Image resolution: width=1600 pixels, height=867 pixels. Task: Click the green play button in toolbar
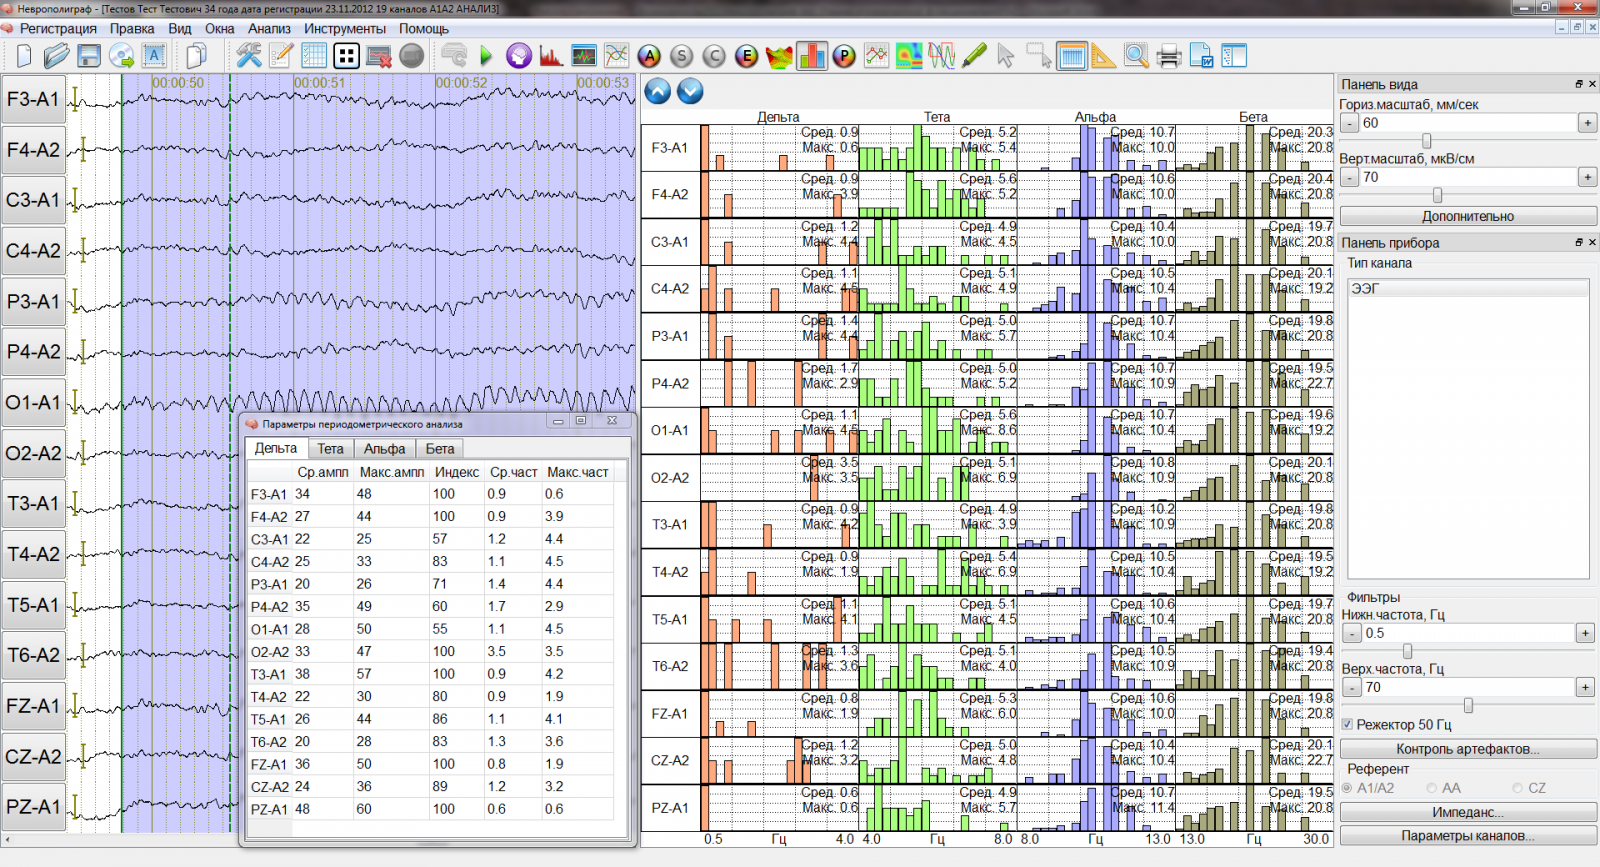486,56
